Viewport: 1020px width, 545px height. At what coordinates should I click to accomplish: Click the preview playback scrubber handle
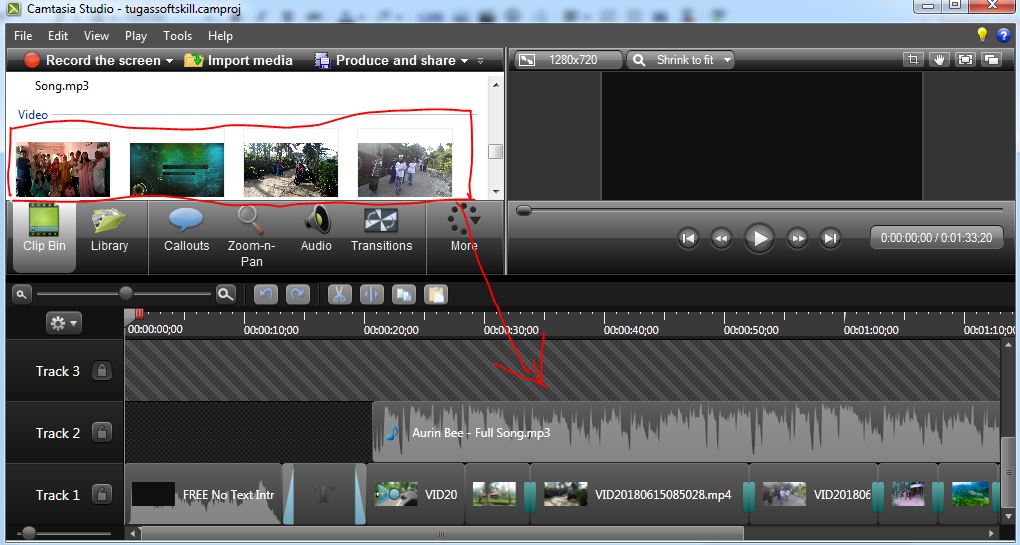point(524,211)
